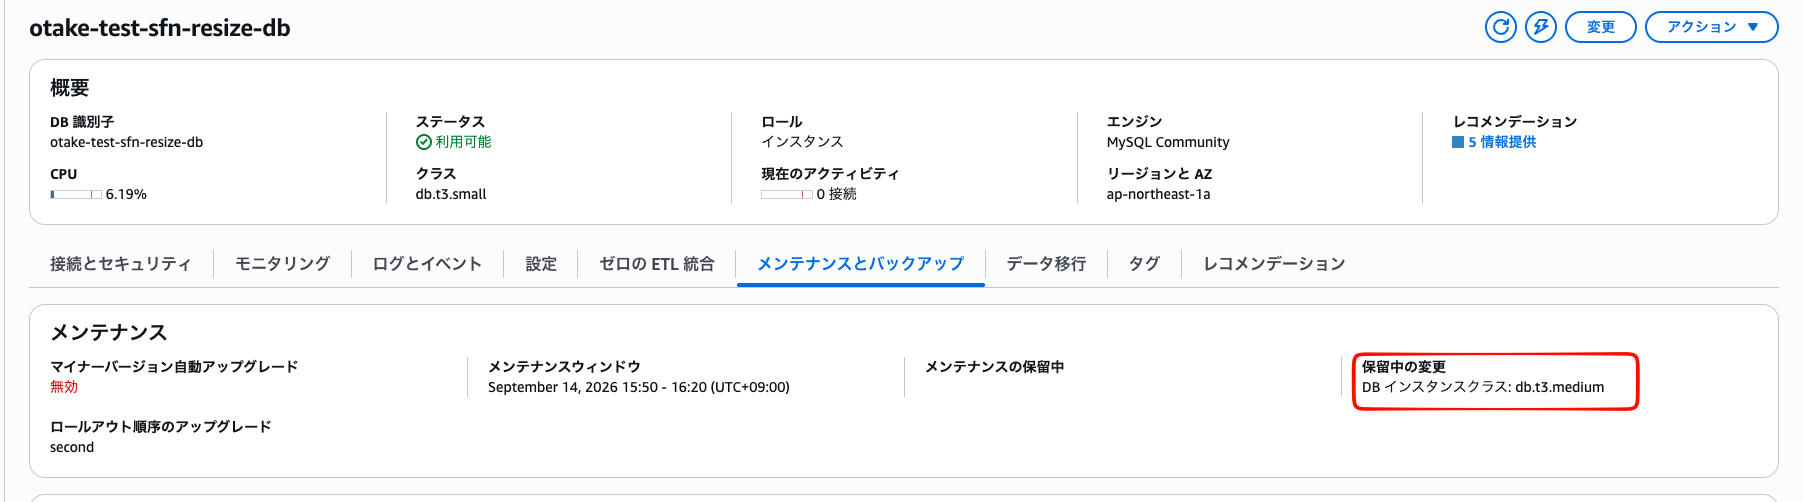The height and width of the screenshot is (502, 1803).
Task: Select the メンテナンスとバックアップ tab
Action: pyautogui.click(x=860, y=264)
